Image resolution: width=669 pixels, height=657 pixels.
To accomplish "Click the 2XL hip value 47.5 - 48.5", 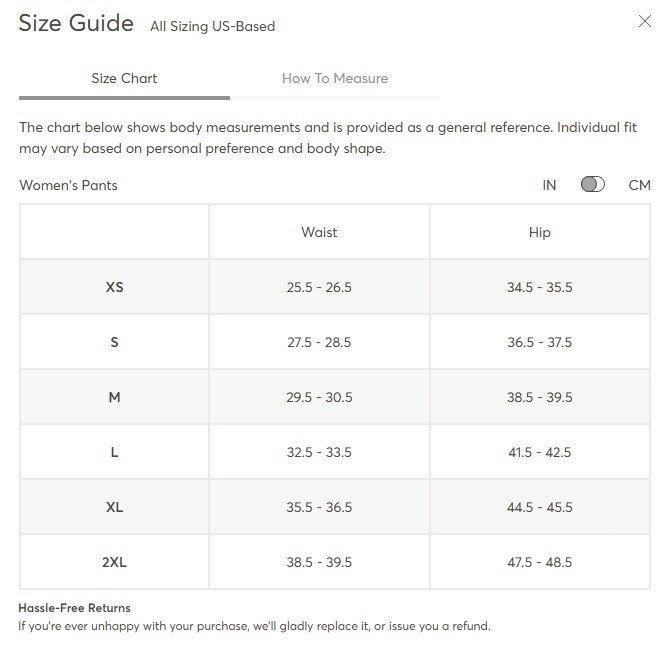I will pyautogui.click(x=540, y=562).
